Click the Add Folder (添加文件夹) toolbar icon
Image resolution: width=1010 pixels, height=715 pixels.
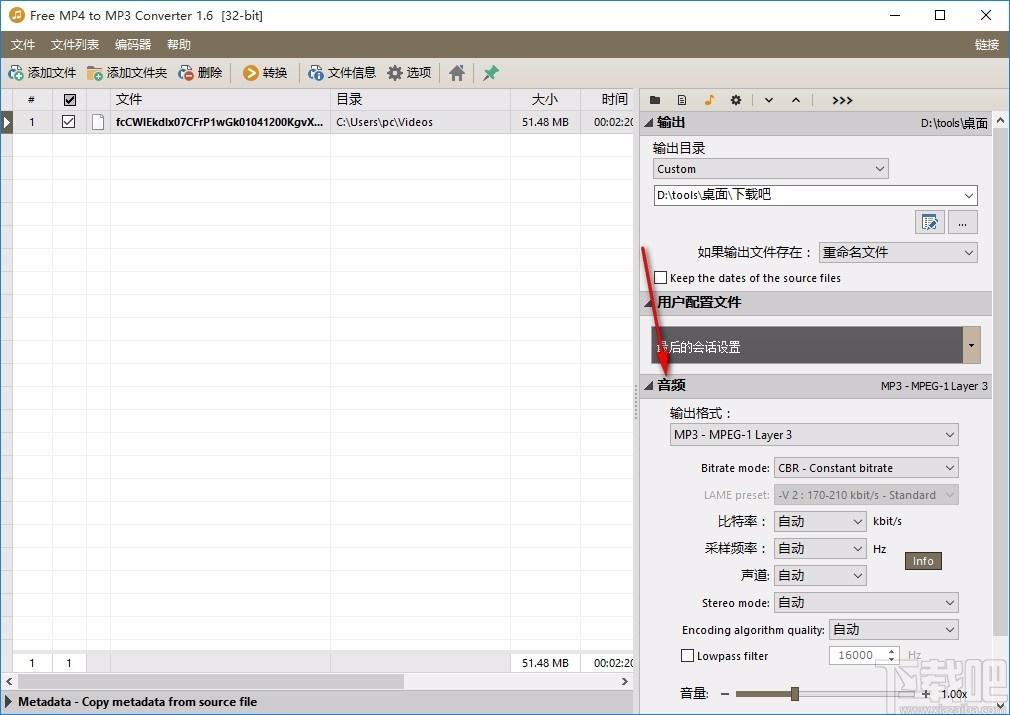point(95,73)
